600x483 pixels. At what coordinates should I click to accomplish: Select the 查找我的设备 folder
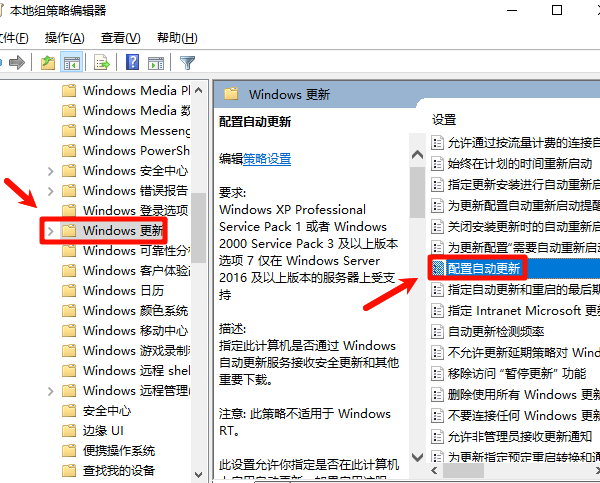click(x=108, y=470)
